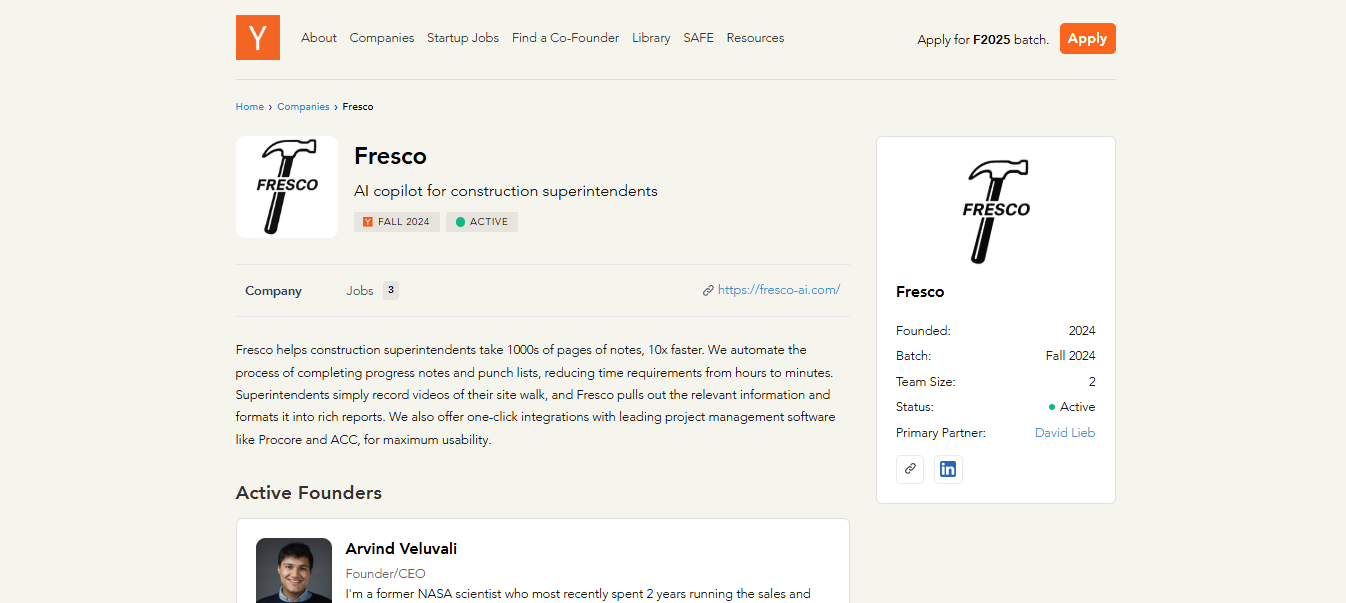Click the Founded value 2024
Image resolution: width=1346 pixels, height=603 pixels.
(x=1082, y=331)
